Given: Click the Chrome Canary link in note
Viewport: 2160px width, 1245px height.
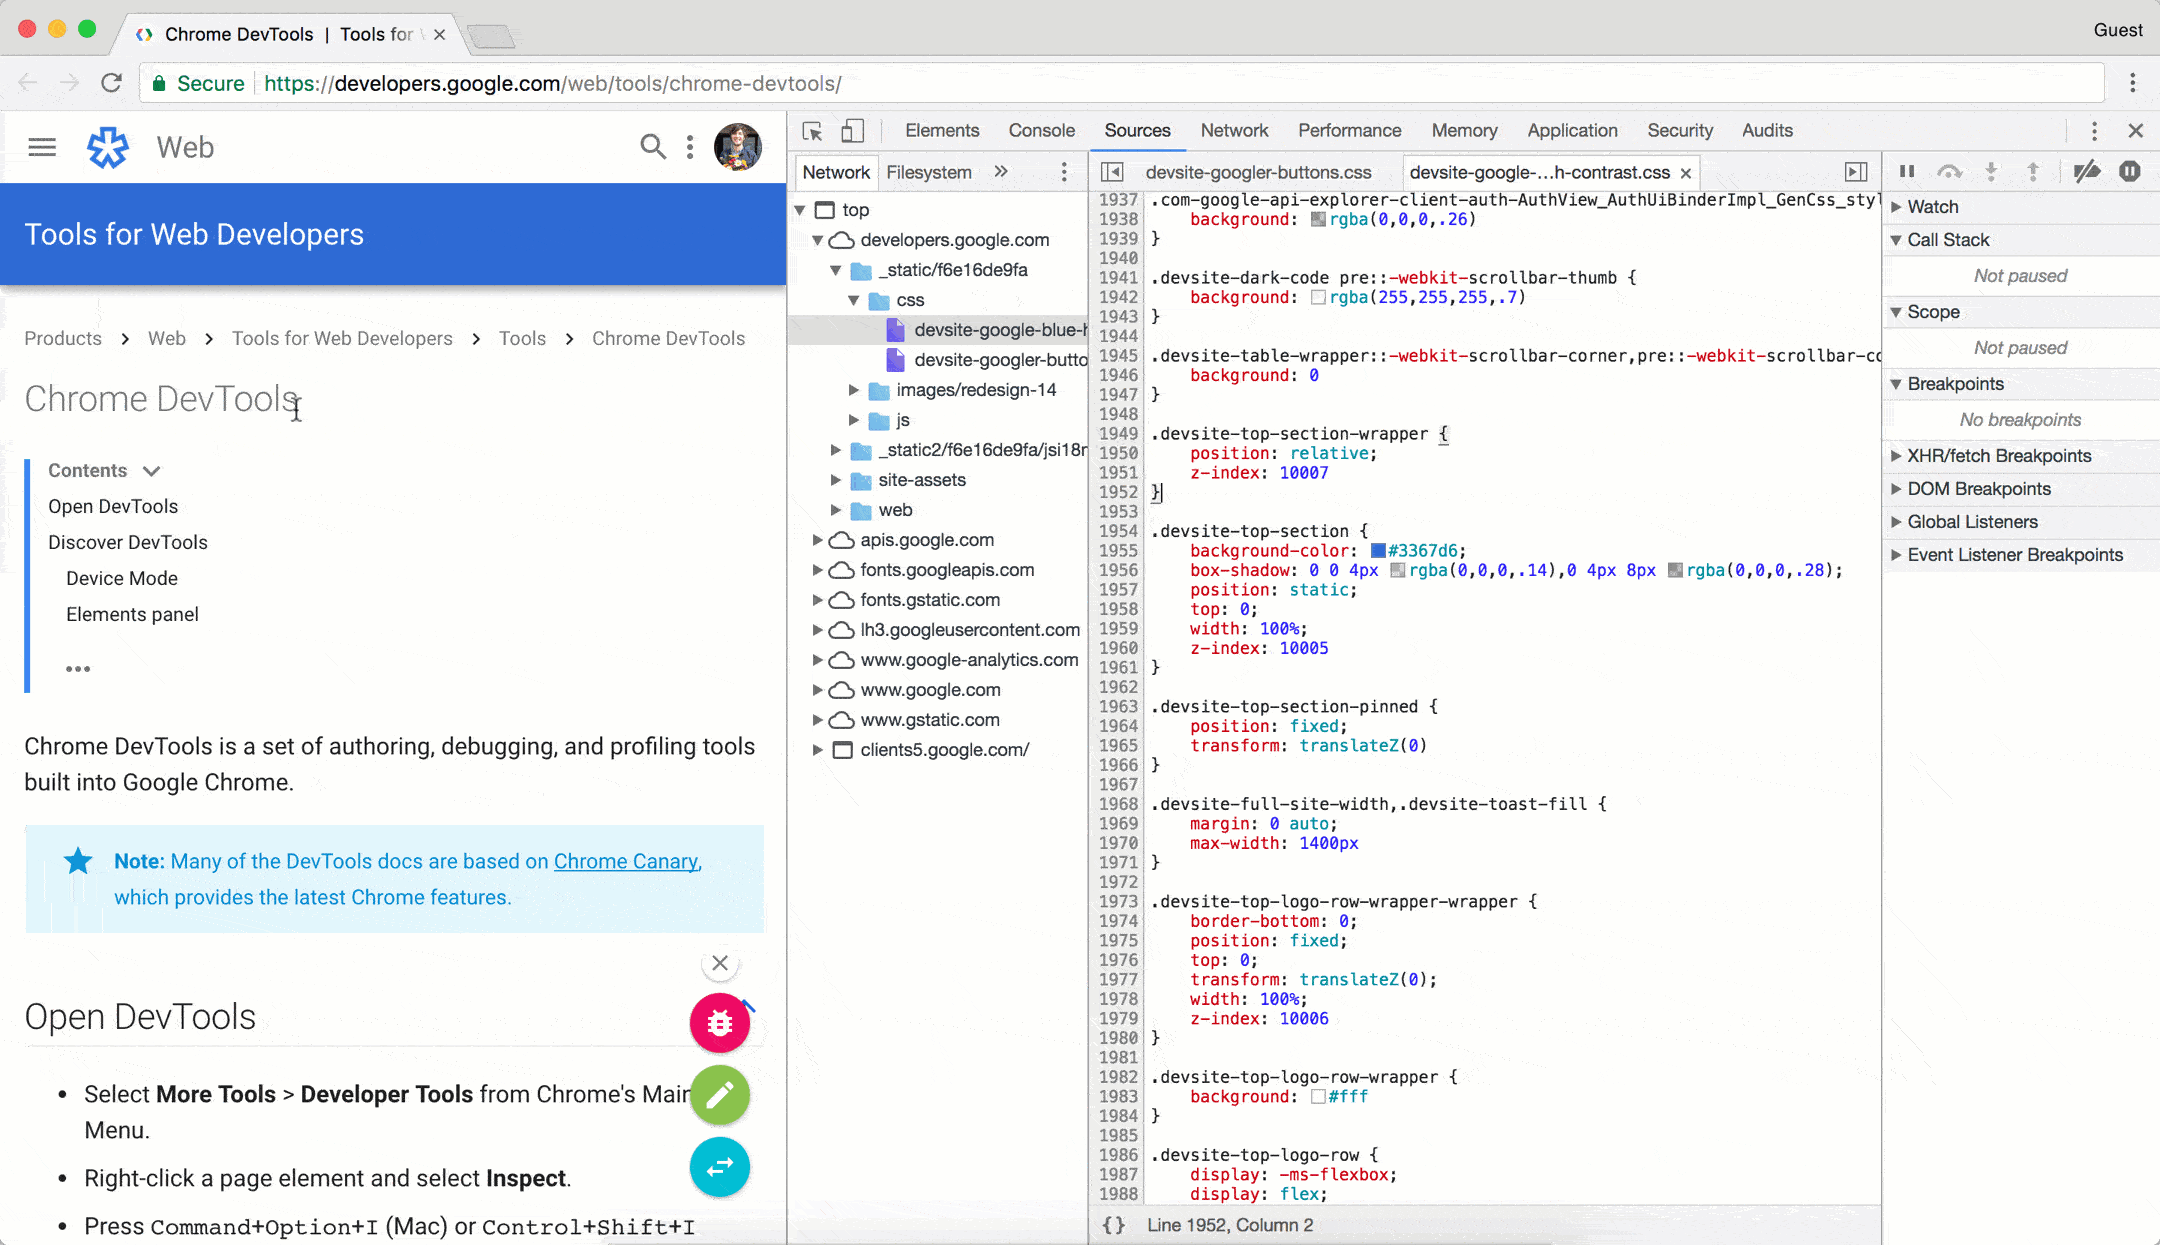Looking at the screenshot, I should tap(625, 861).
